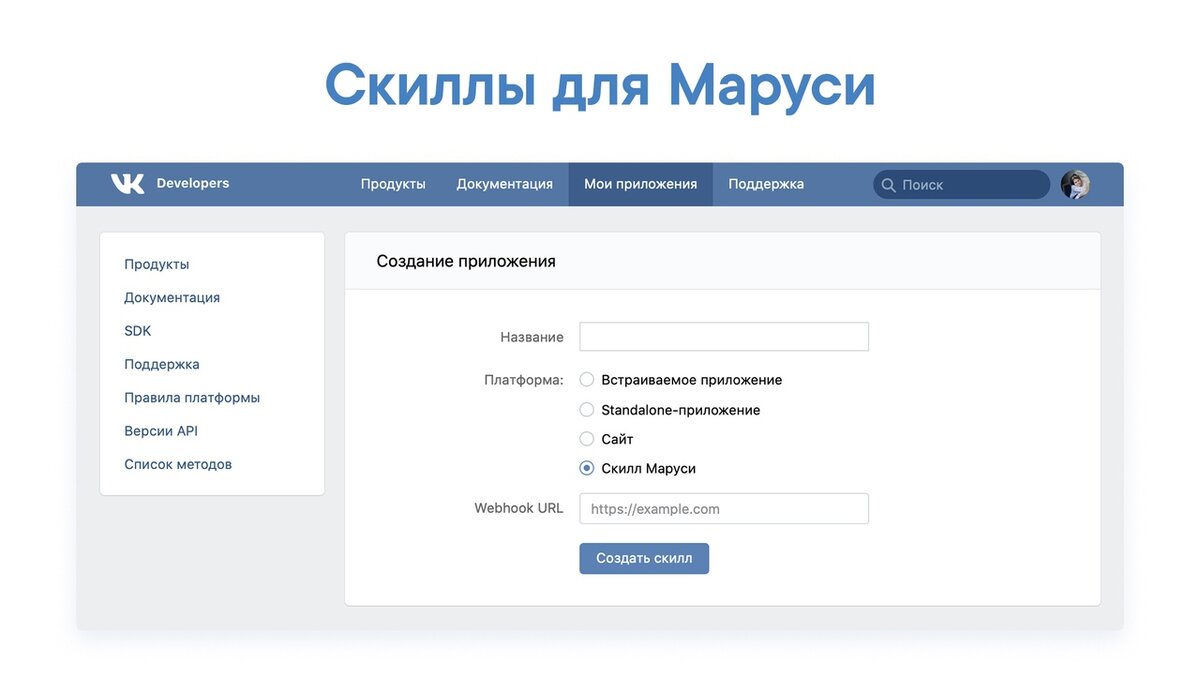This screenshot has height=694, width=1200.
Task: Open the Поддержка top menu
Action: pyautogui.click(x=766, y=184)
